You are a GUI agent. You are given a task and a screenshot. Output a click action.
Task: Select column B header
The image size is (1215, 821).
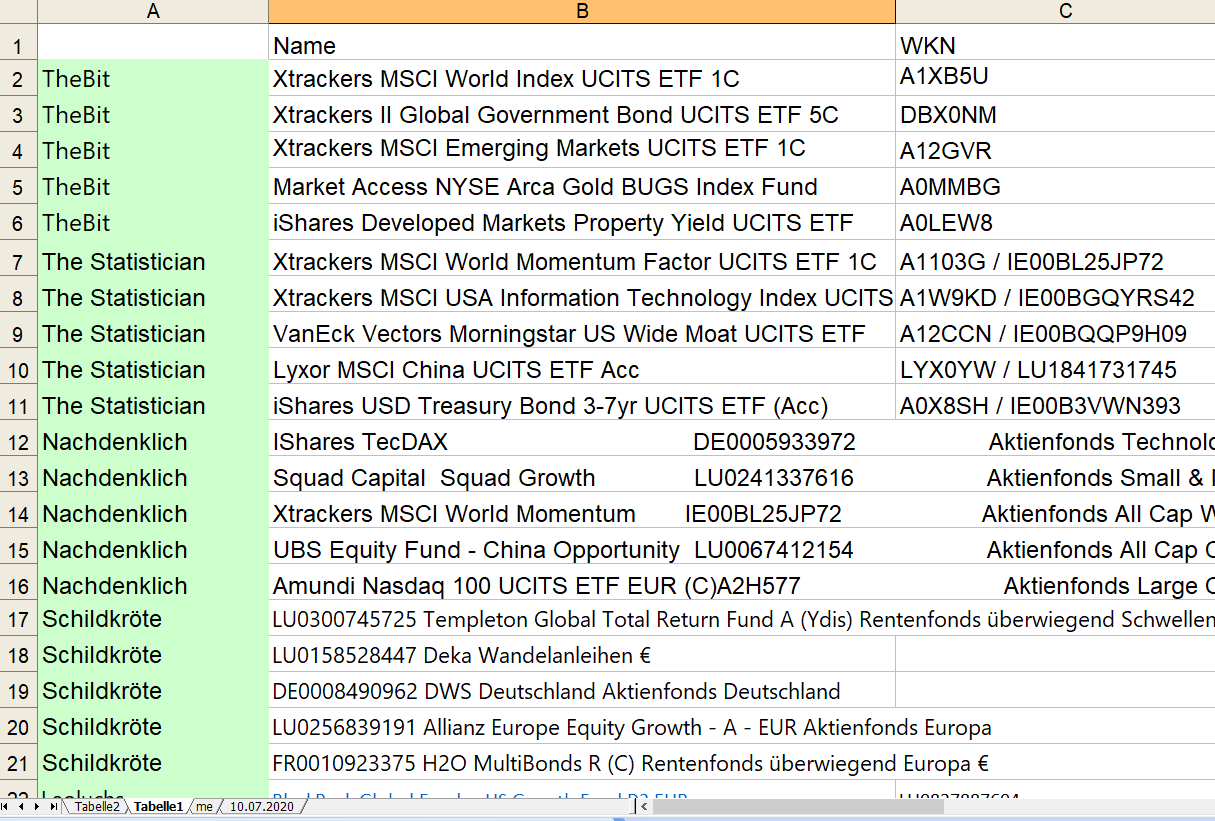[x=582, y=11]
